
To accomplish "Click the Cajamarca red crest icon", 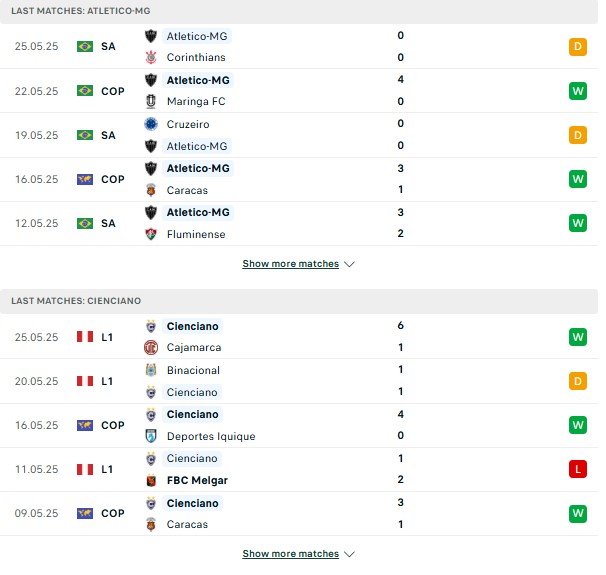I will coord(151,347).
